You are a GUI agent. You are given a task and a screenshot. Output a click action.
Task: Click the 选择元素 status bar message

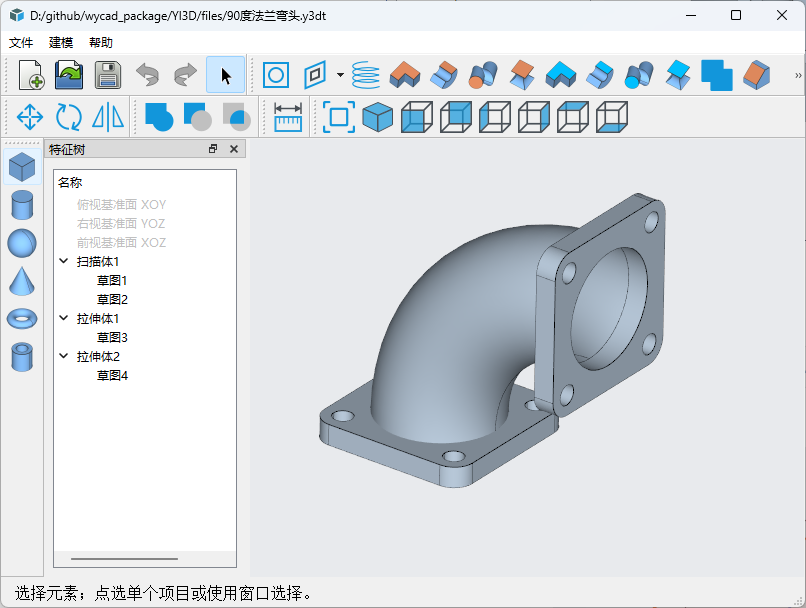(163, 594)
